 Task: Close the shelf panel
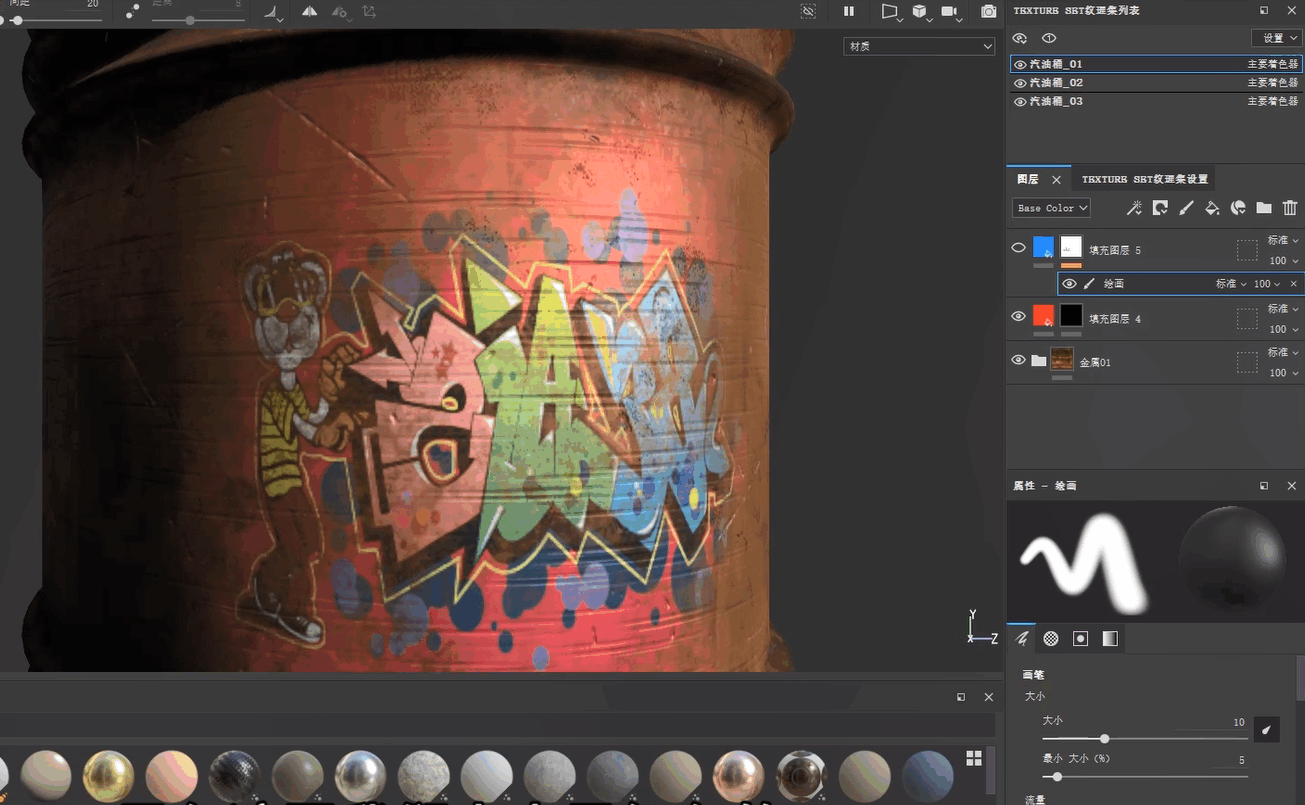pos(989,697)
